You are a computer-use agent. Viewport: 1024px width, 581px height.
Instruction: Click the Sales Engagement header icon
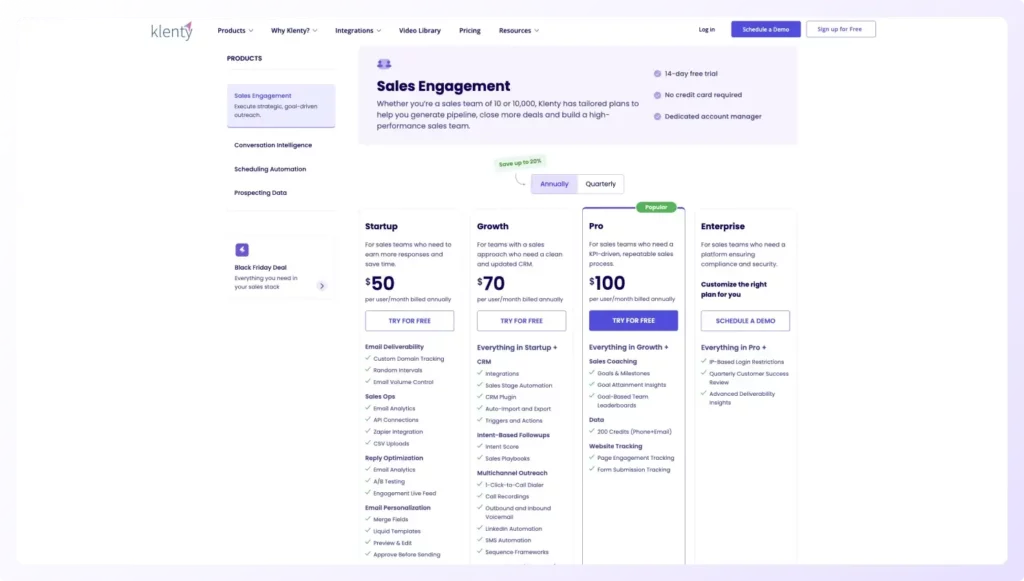click(384, 64)
